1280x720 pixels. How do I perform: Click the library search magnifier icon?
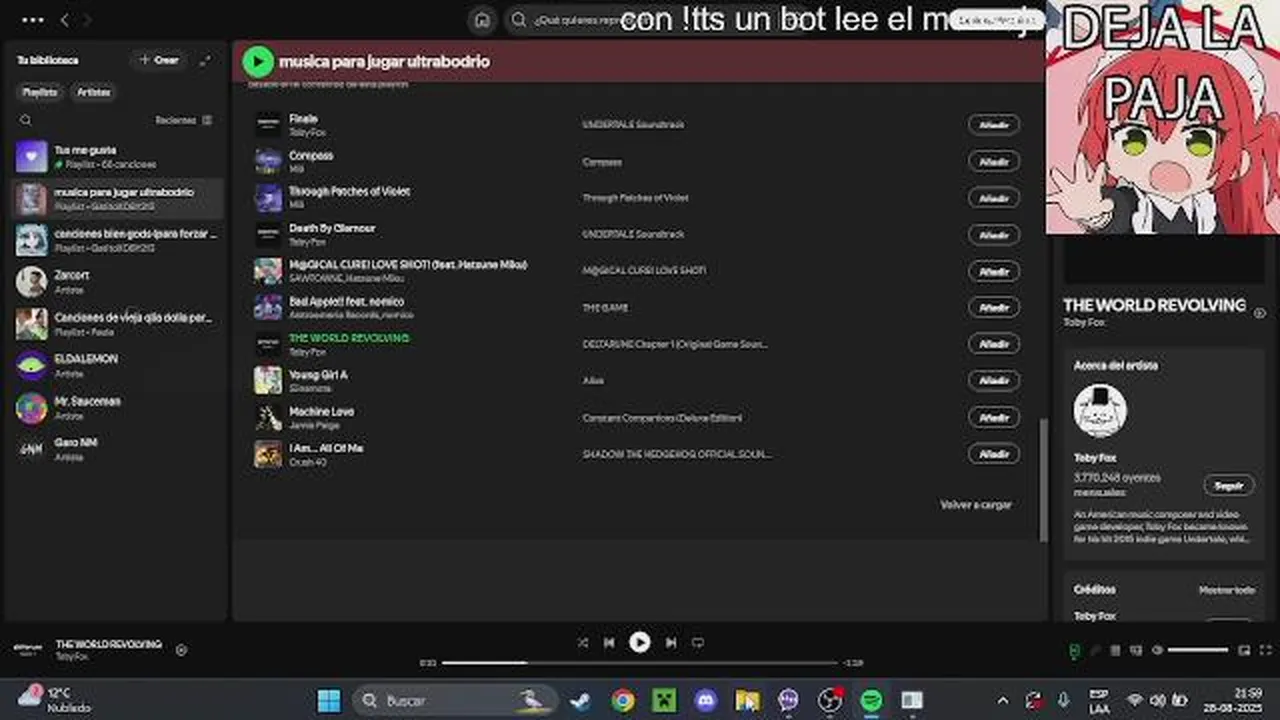(x=26, y=120)
